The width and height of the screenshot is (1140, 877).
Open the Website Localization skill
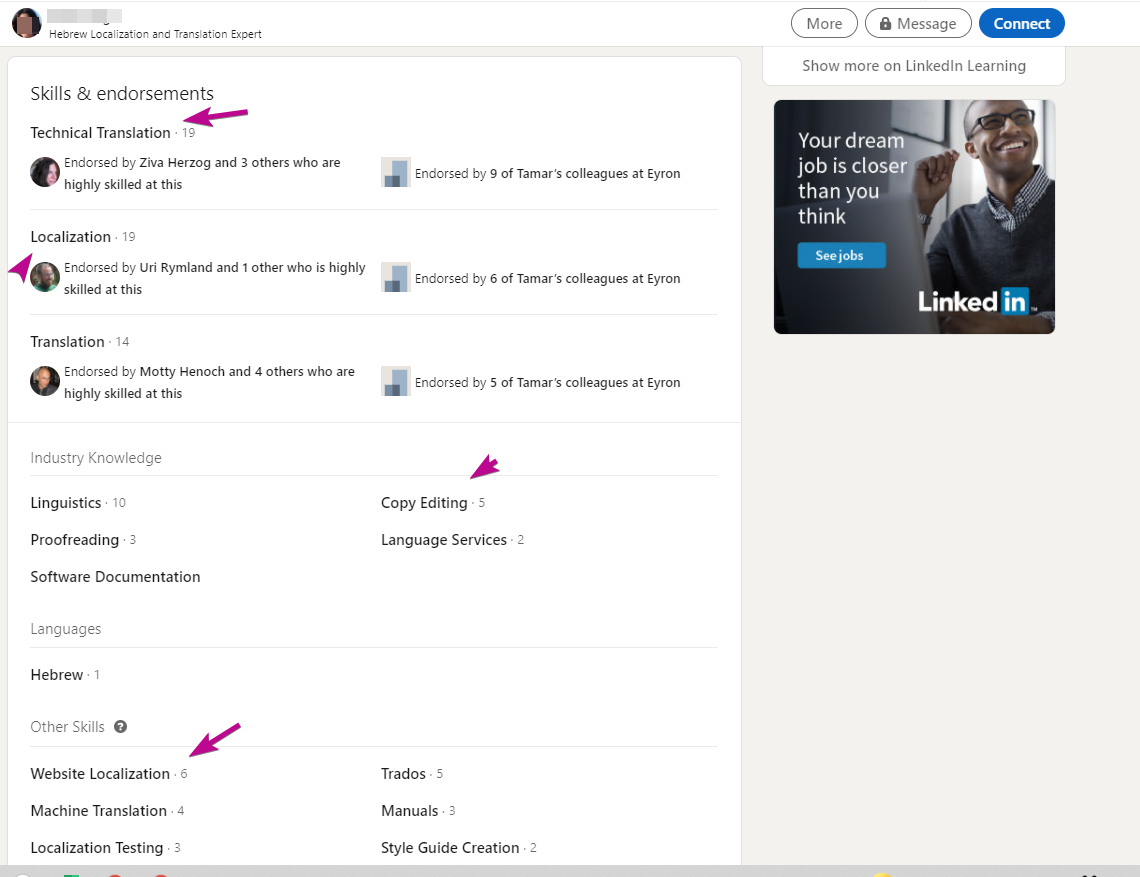pos(100,774)
